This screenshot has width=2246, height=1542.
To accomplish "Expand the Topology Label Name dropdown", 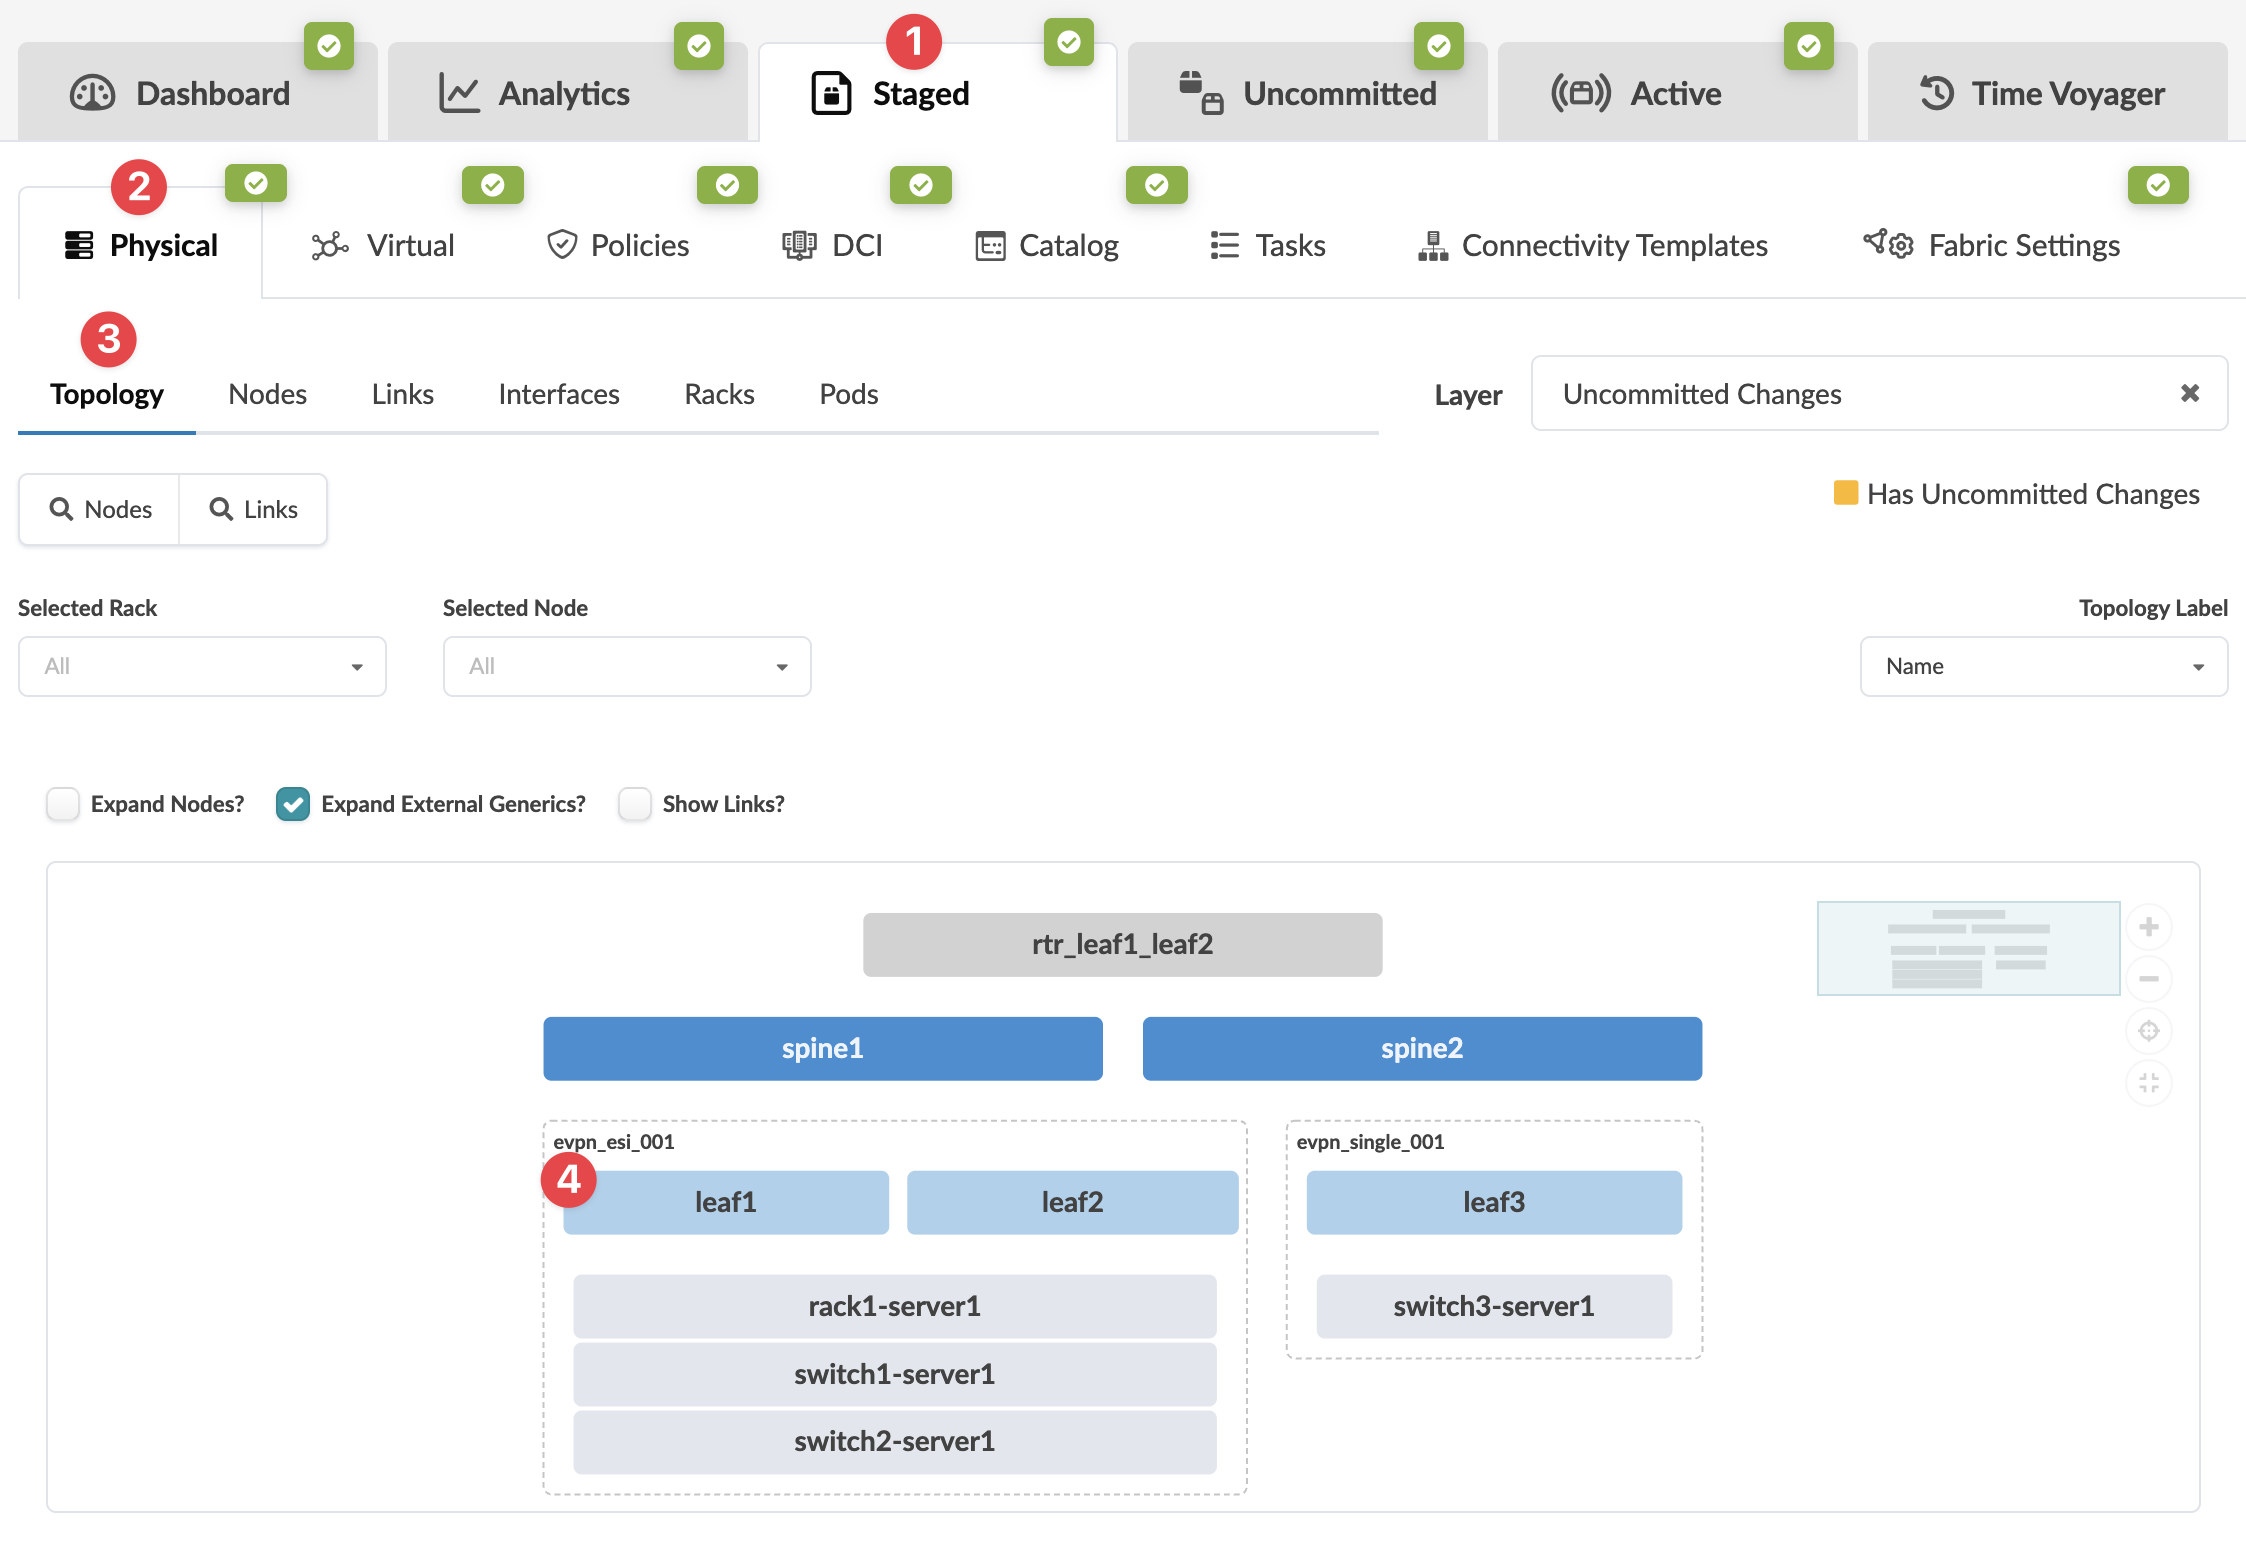I will point(2043,666).
